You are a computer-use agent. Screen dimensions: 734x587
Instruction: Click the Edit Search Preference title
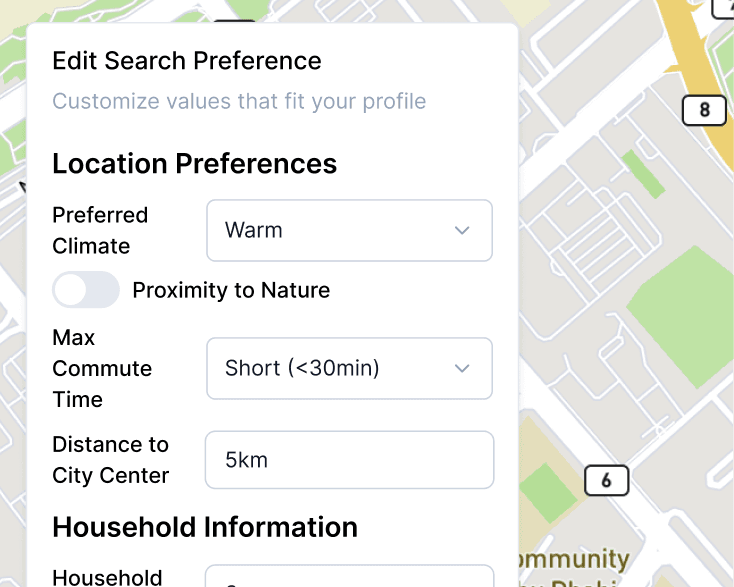(187, 61)
